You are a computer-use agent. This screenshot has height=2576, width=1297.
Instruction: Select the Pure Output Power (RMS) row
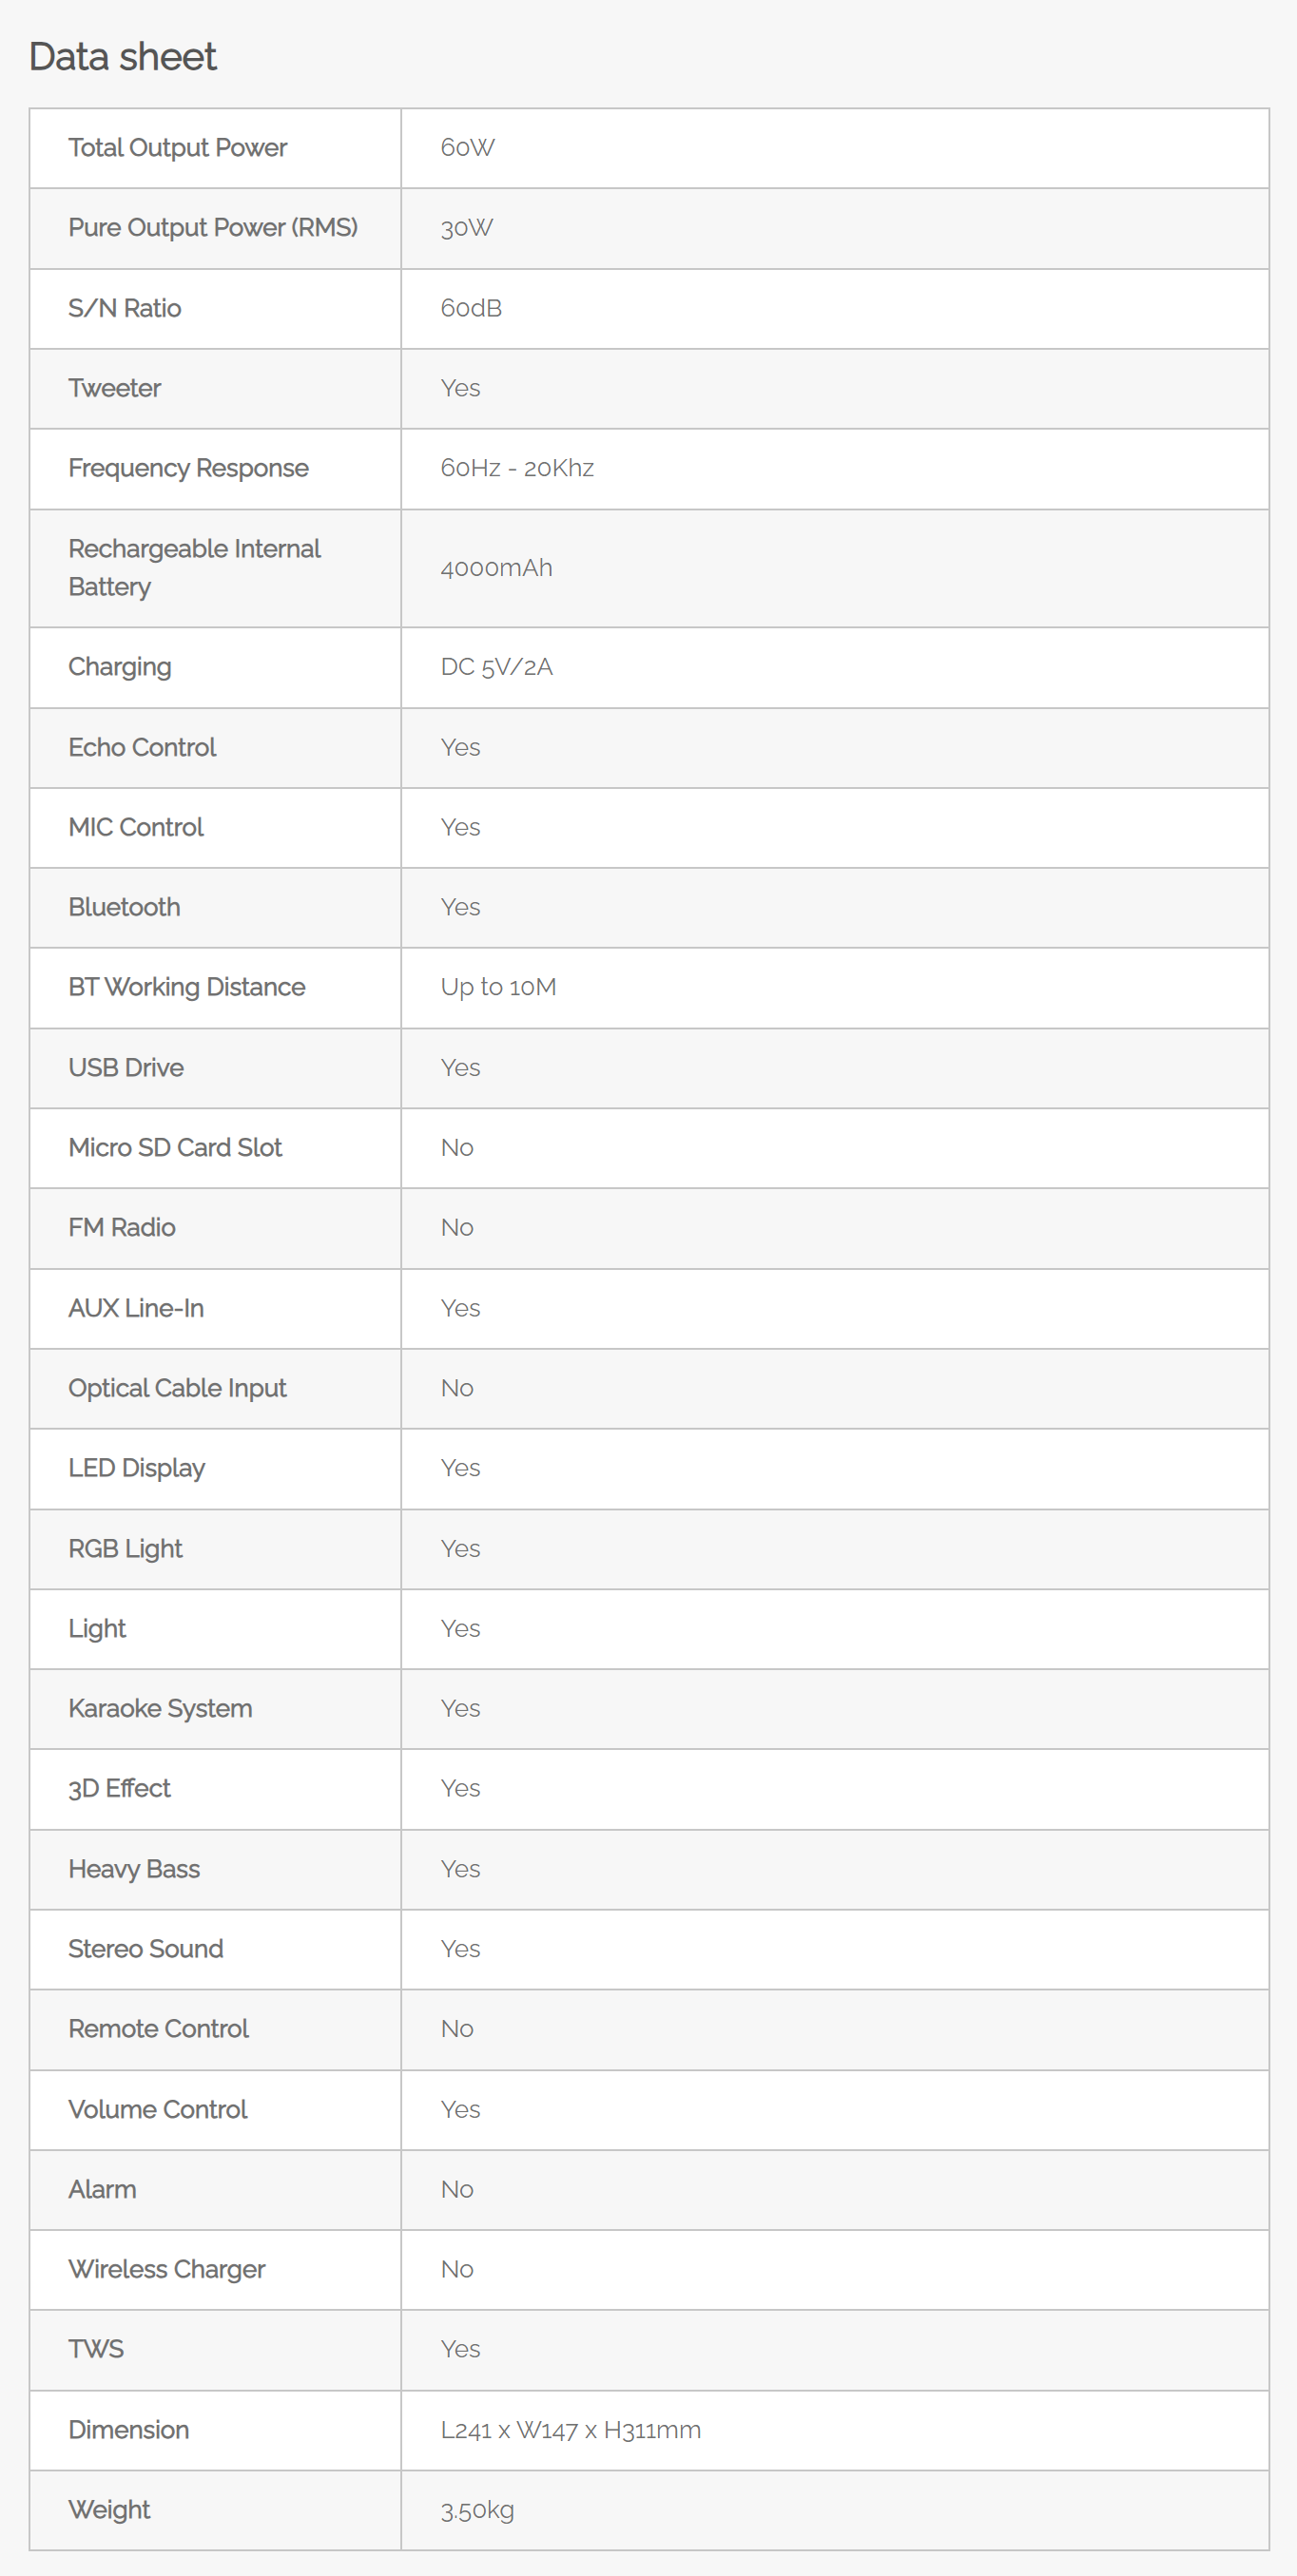(649, 228)
